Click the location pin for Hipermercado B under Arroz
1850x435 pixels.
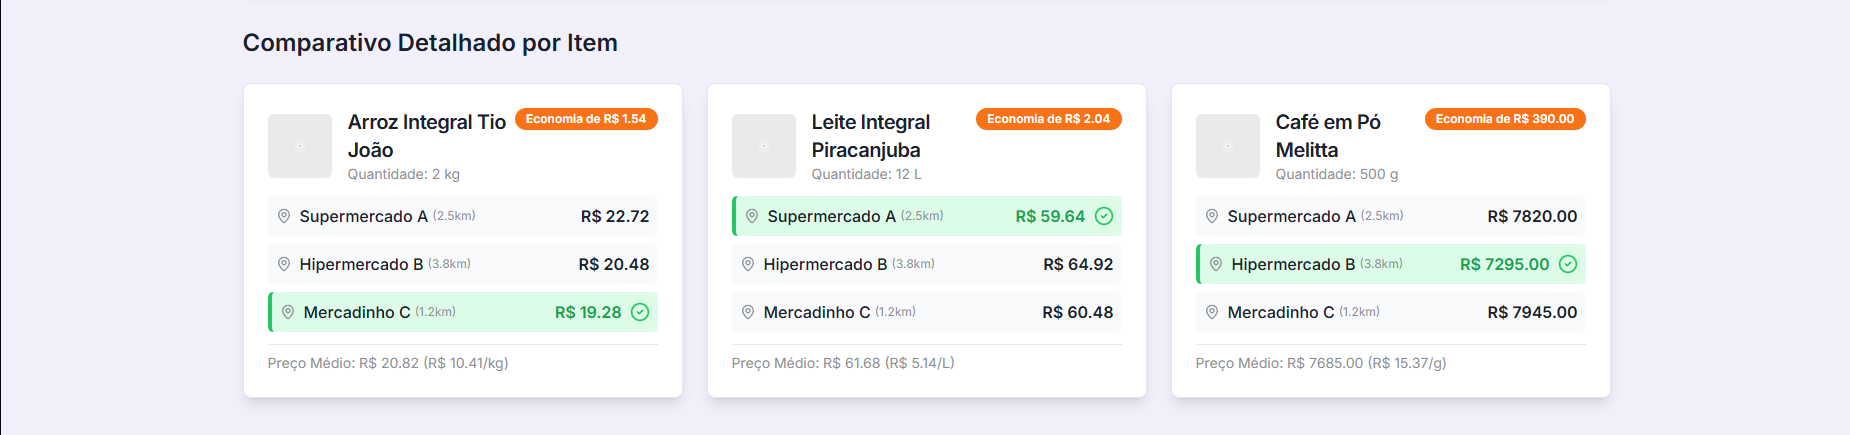(284, 264)
